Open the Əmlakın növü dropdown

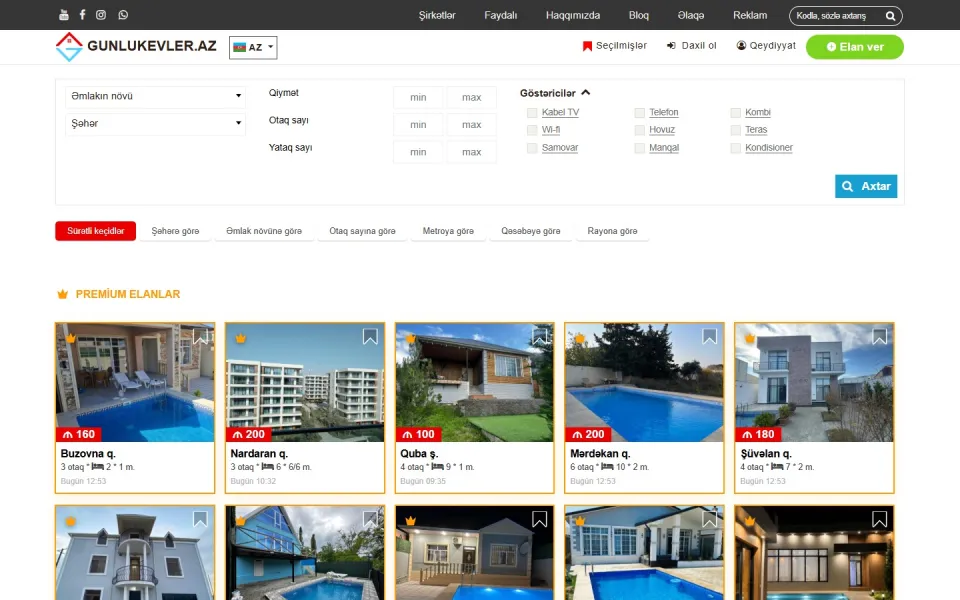(x=156, y=97)
